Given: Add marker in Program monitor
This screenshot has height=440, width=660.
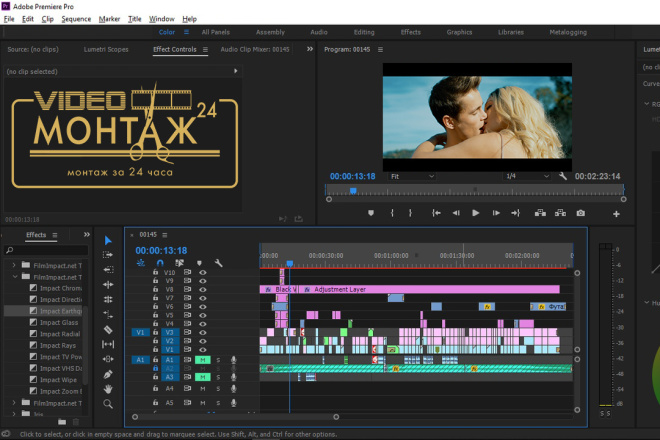Looking at the screenshot, I should tap(371, 213).
